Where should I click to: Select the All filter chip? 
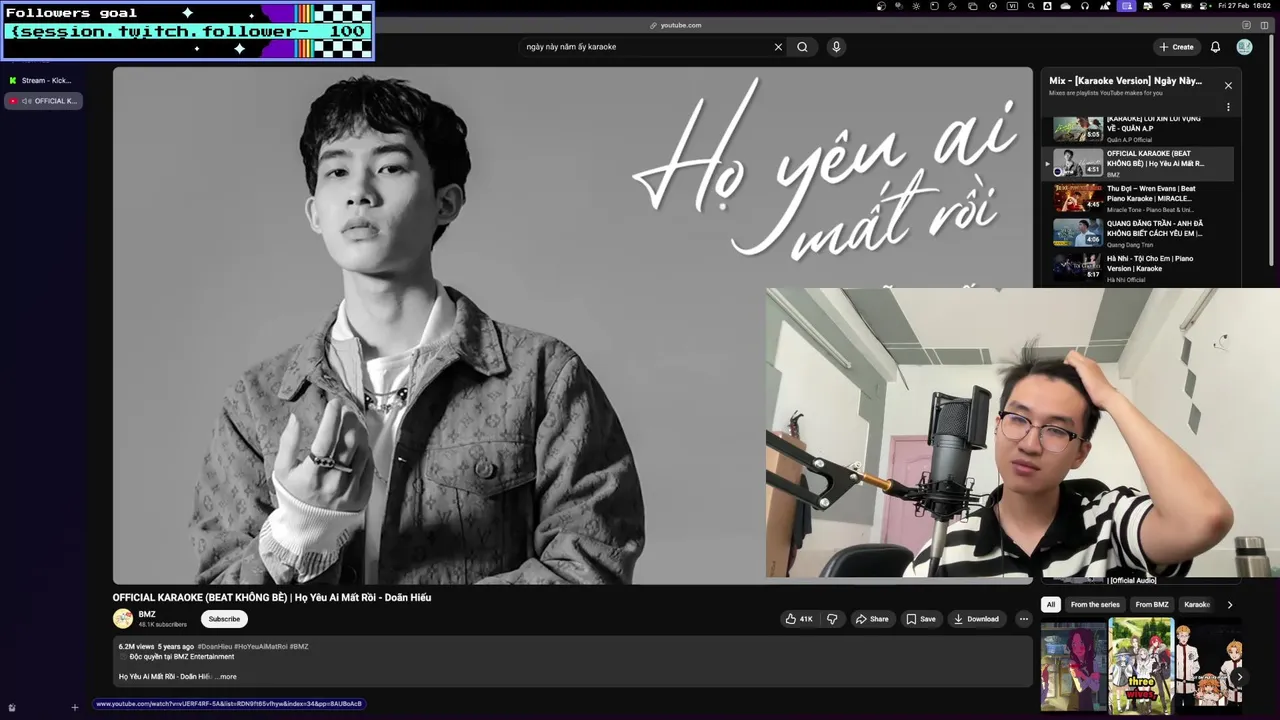pos(1050,604)
